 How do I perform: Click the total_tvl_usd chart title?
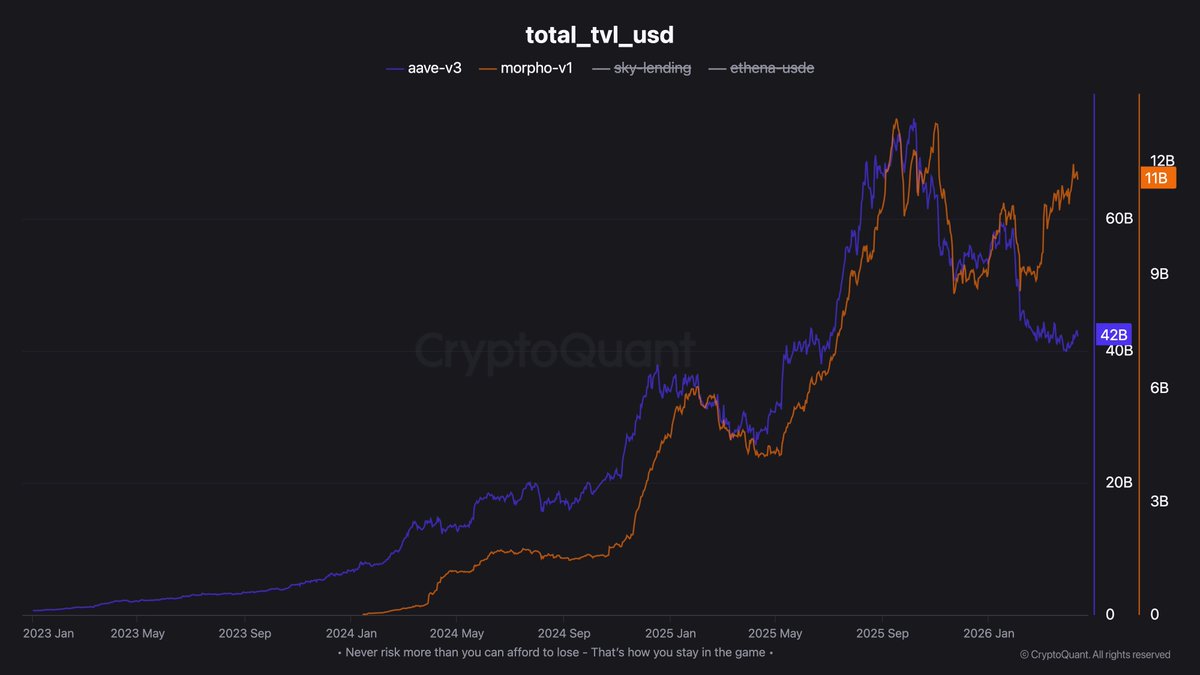point(600,35)
